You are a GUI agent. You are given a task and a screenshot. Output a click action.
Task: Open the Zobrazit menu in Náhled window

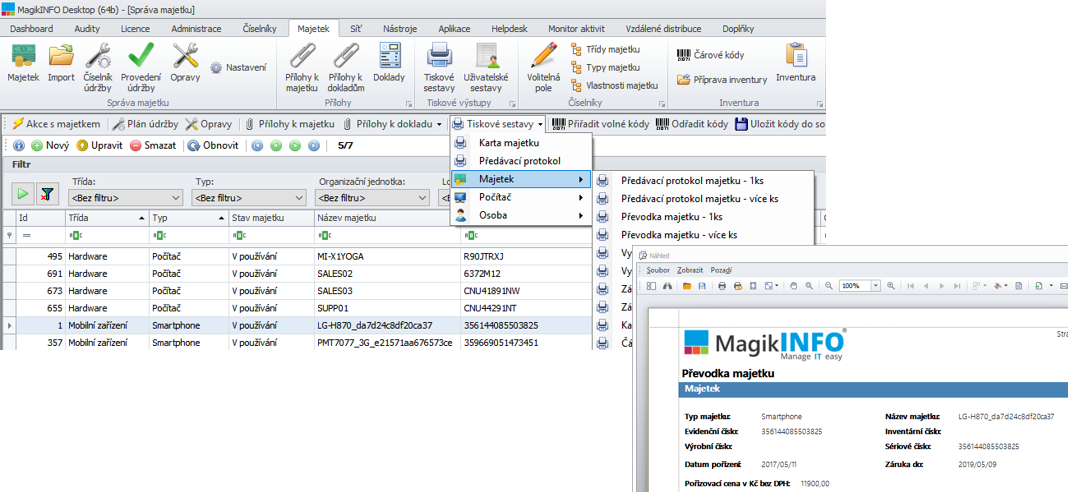[x=689, y=271]
